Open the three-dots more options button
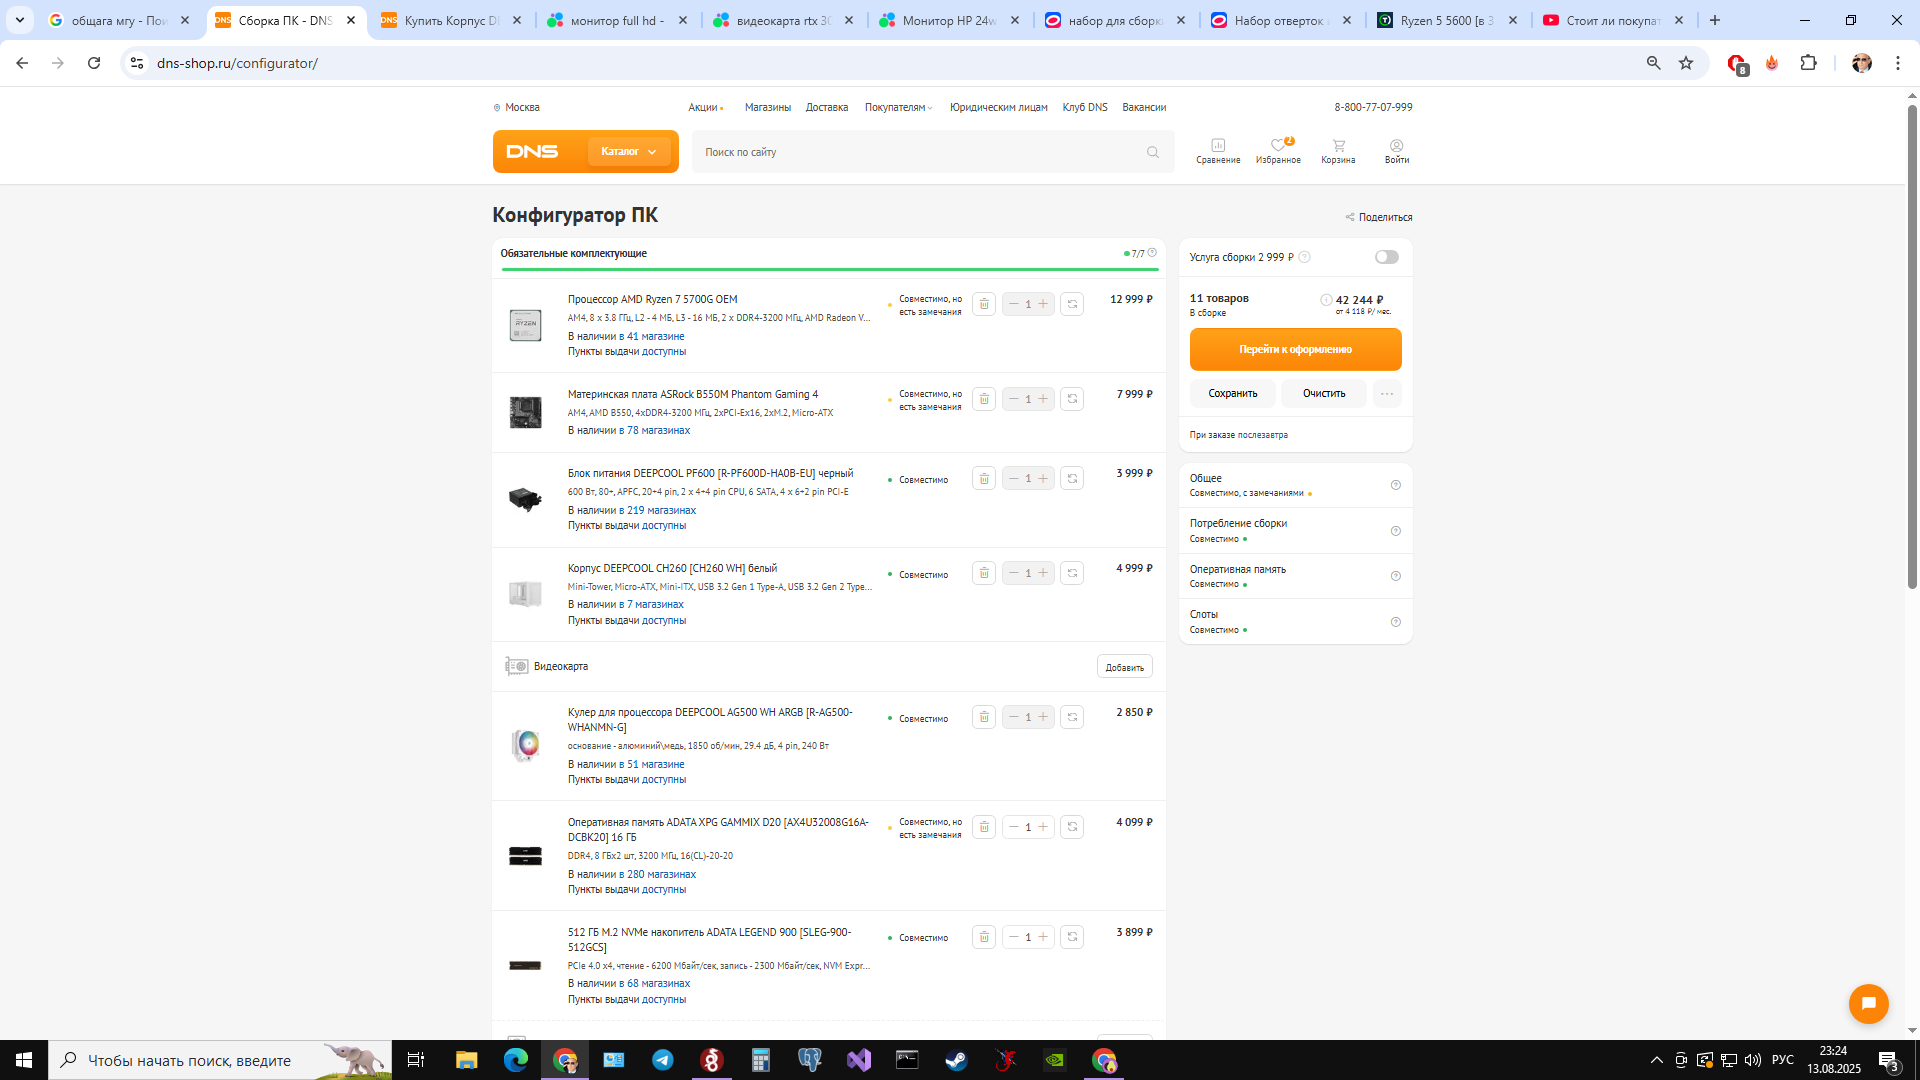The image size is (1920, 1080). tap(1386, 394)
